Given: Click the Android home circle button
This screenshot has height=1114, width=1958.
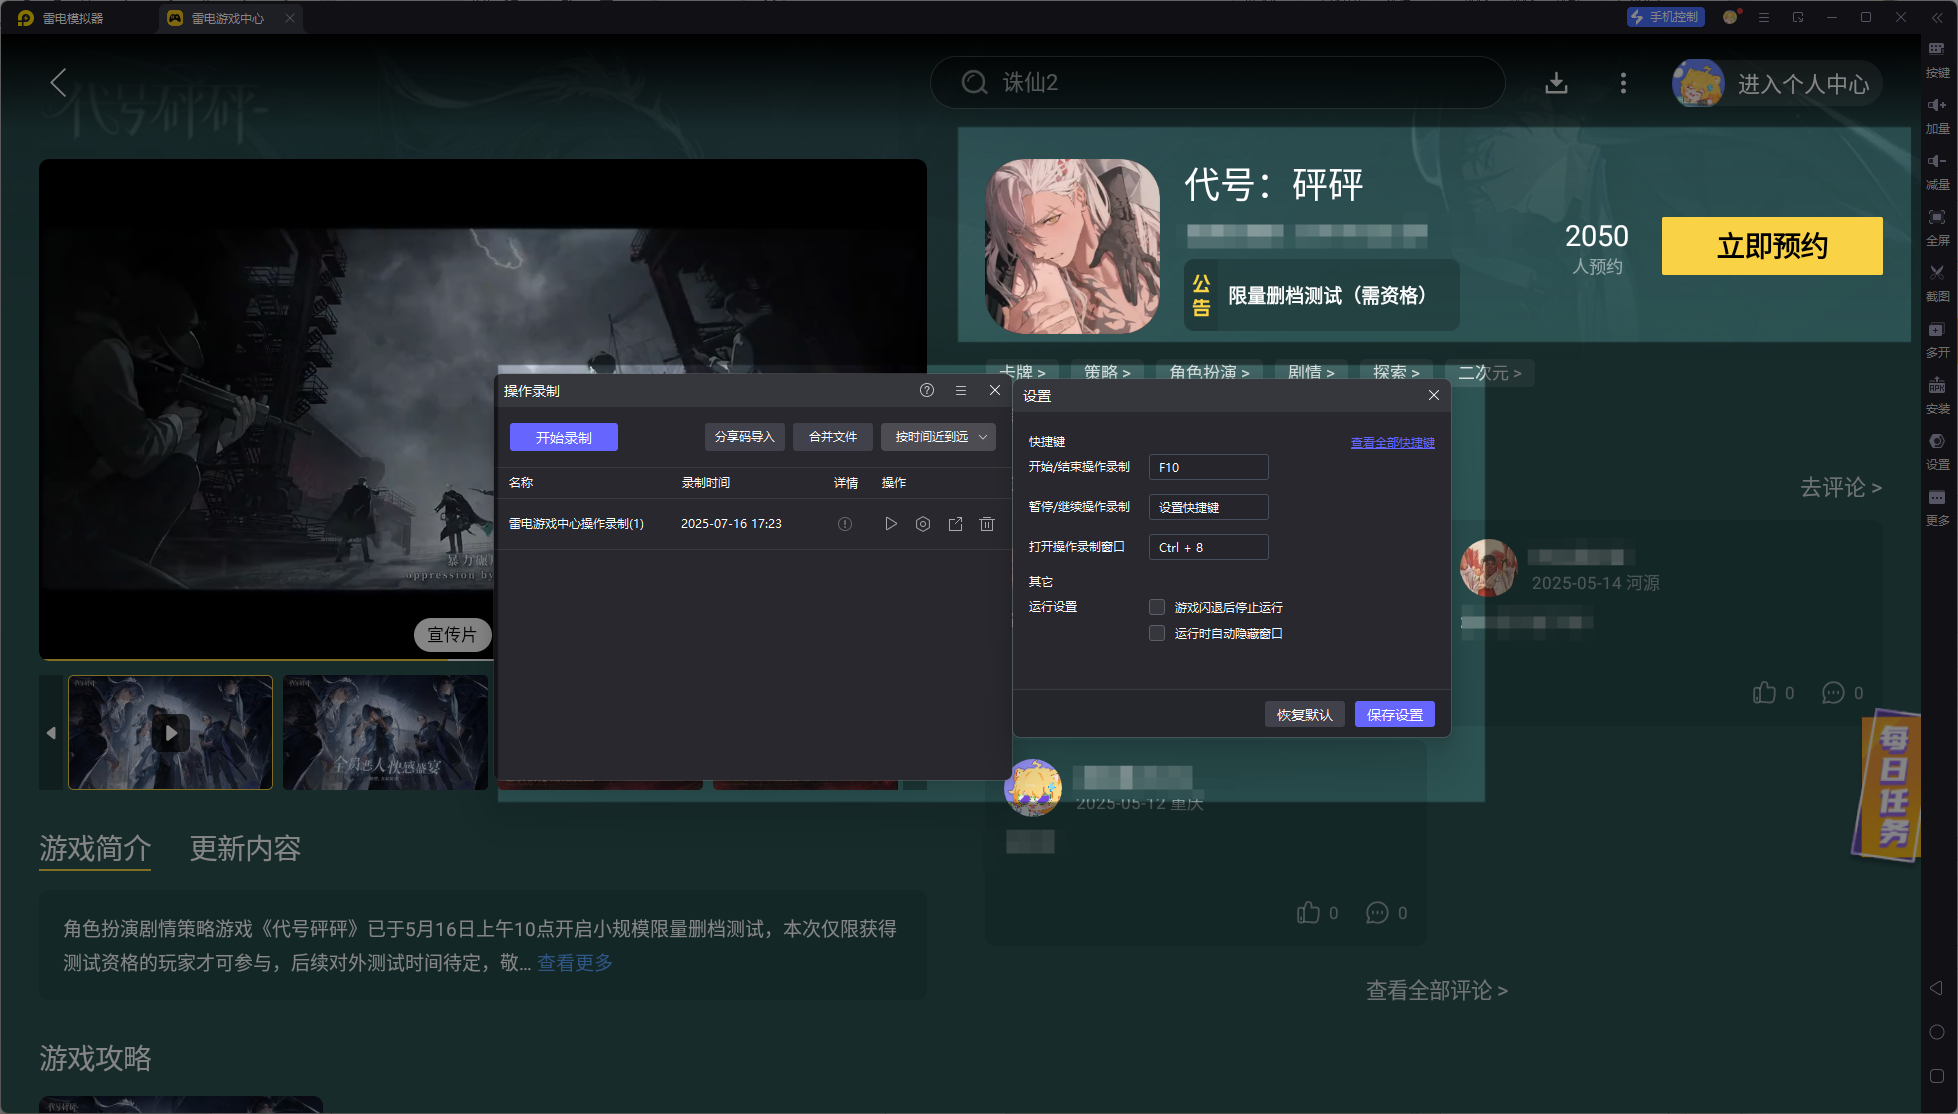Looking at the screenshot, I should coord(1937,1032).
